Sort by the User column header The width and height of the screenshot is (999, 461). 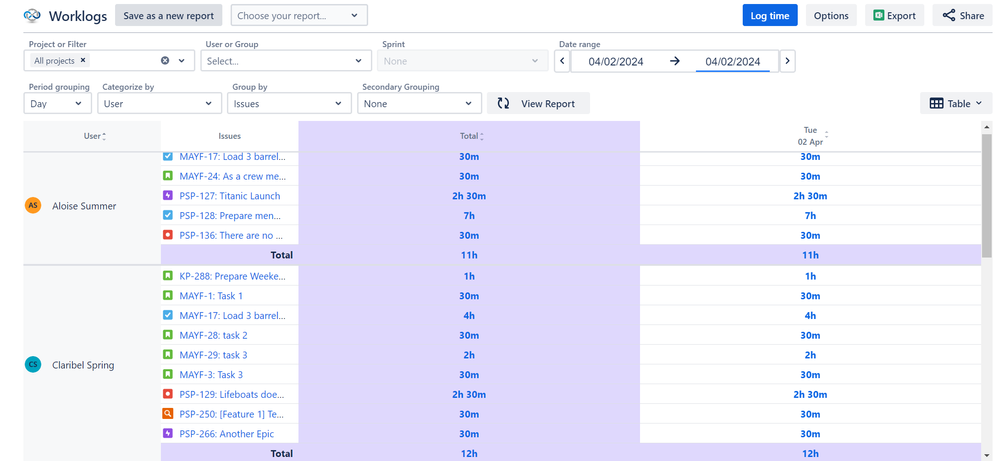95,136
